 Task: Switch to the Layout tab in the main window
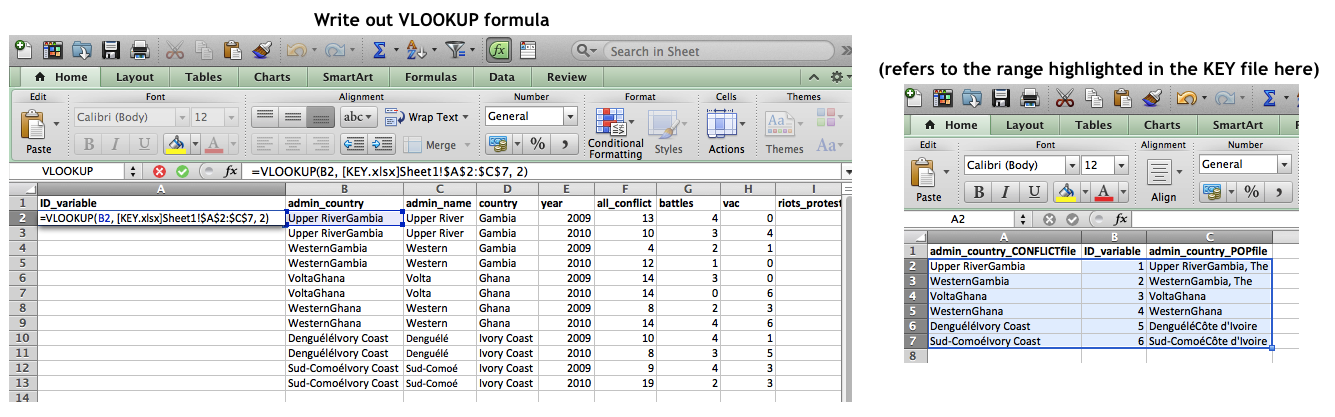[x=134, y=77]
